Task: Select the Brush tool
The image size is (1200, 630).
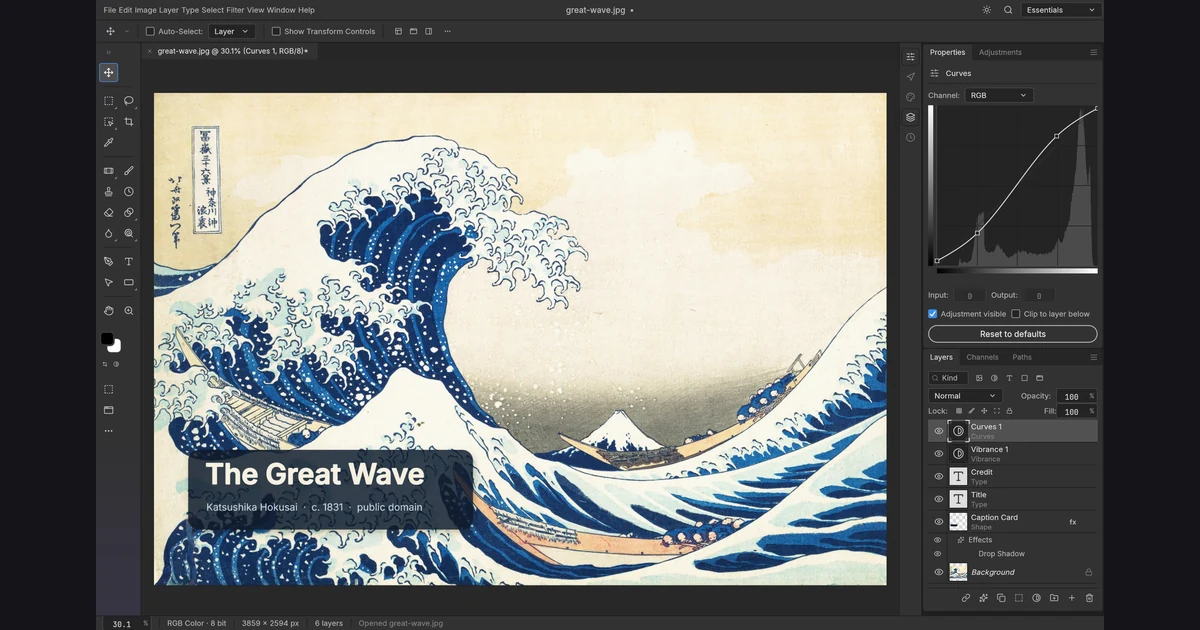Action: coord(129,171)
